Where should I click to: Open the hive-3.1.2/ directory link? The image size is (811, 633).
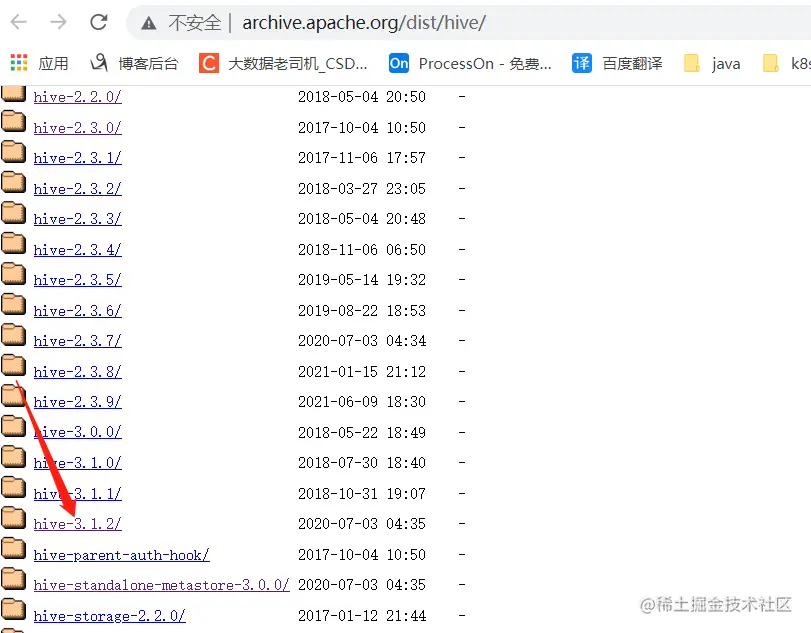[x=78, y=524]
